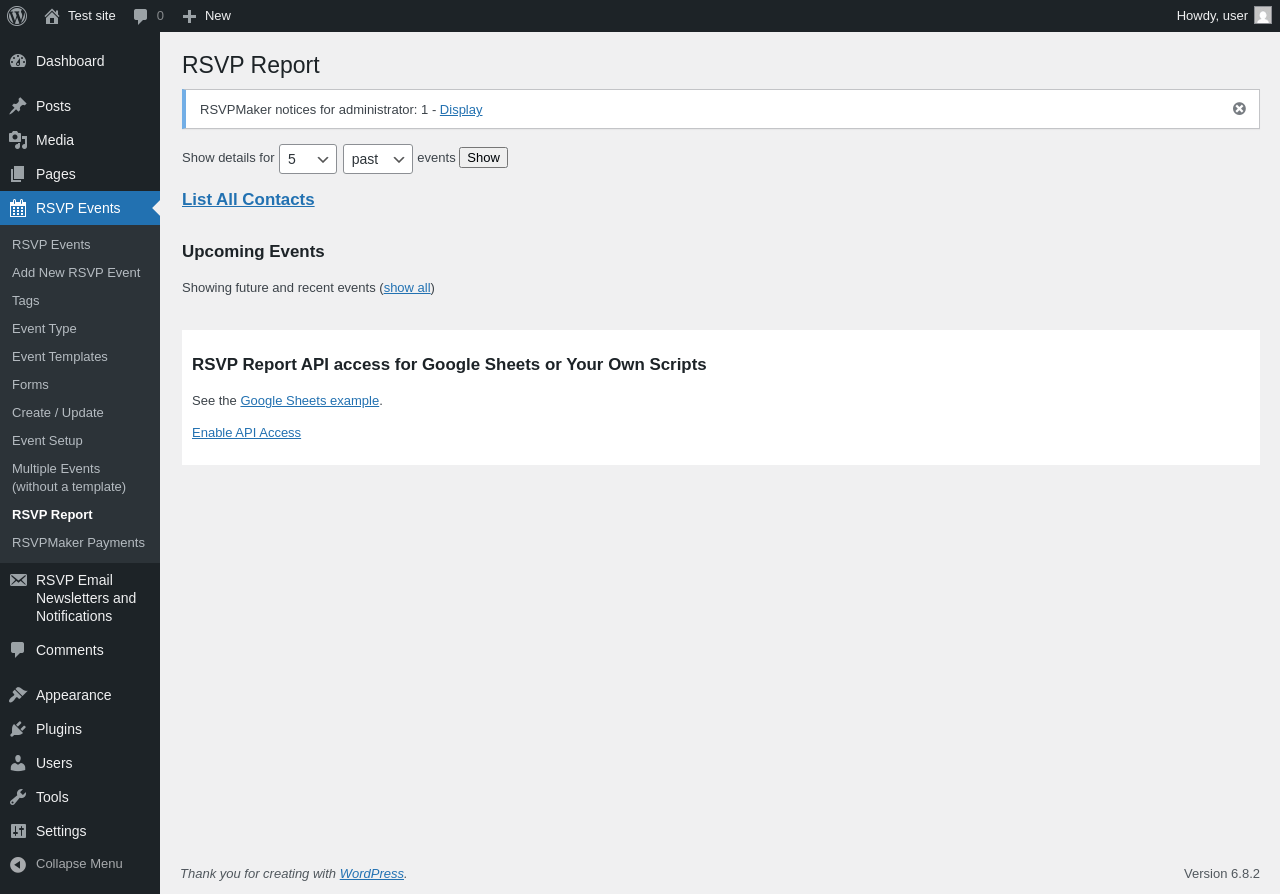Viewport: 1280px width, 894px height.
Task: Click the Dashboard gauge icon
Action: 18,61
